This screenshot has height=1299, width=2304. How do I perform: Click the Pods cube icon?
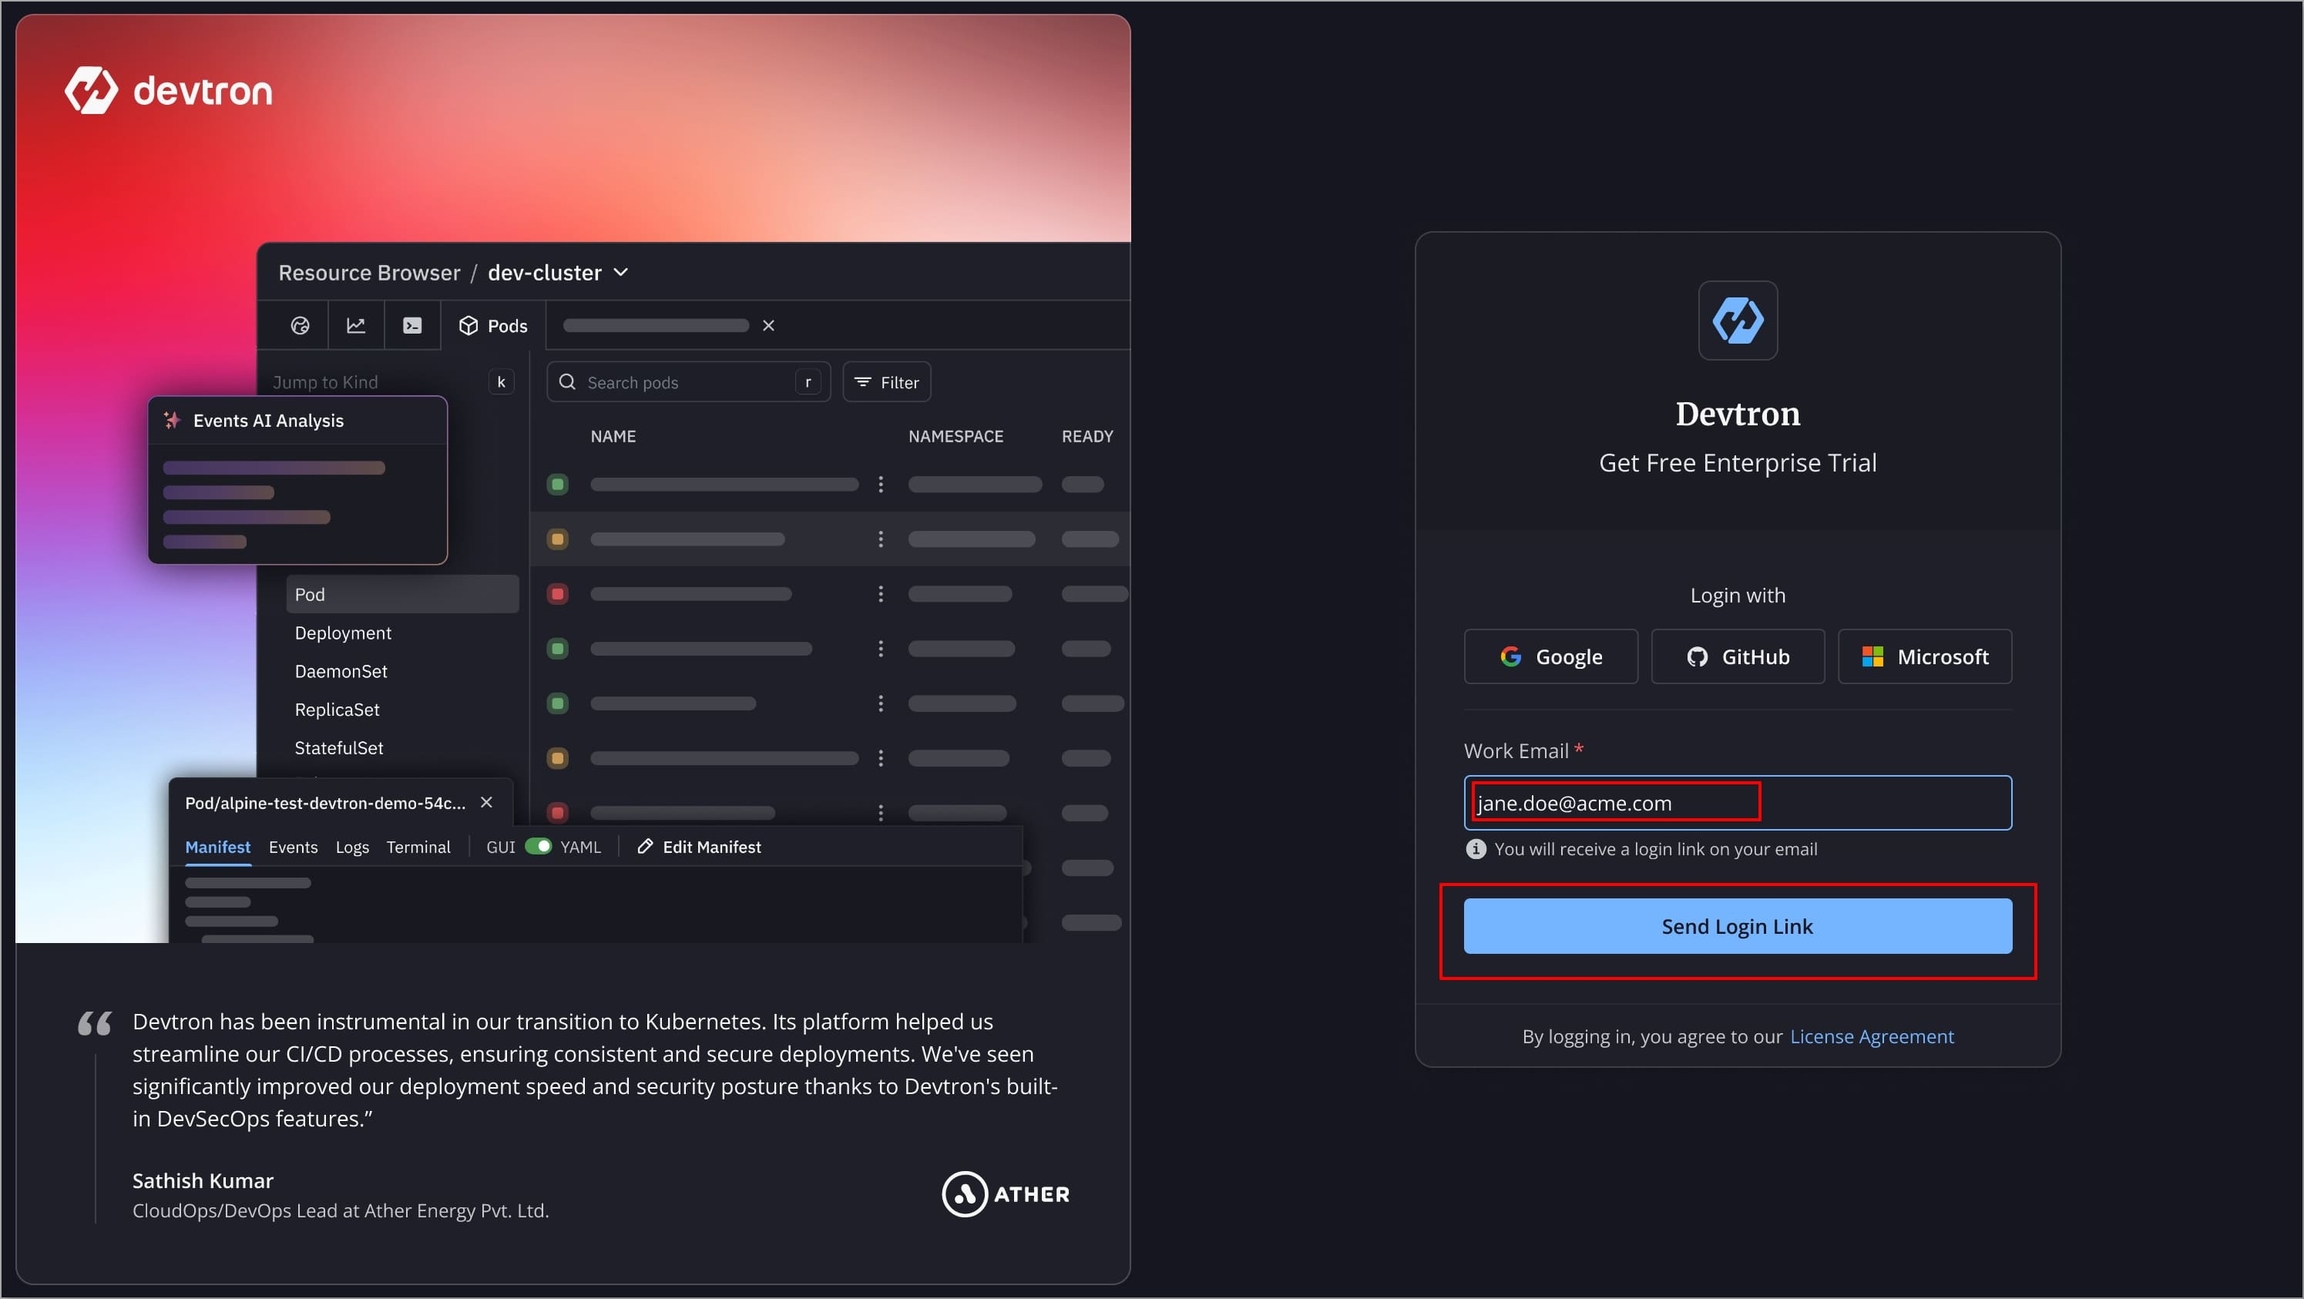click(x=468, y=326)
